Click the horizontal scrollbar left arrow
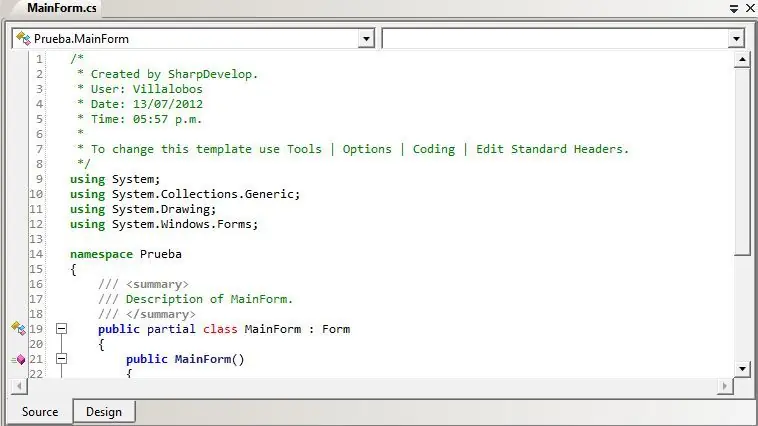The width and height of the screenshot is (758, 426). click(x=19, y=386)
